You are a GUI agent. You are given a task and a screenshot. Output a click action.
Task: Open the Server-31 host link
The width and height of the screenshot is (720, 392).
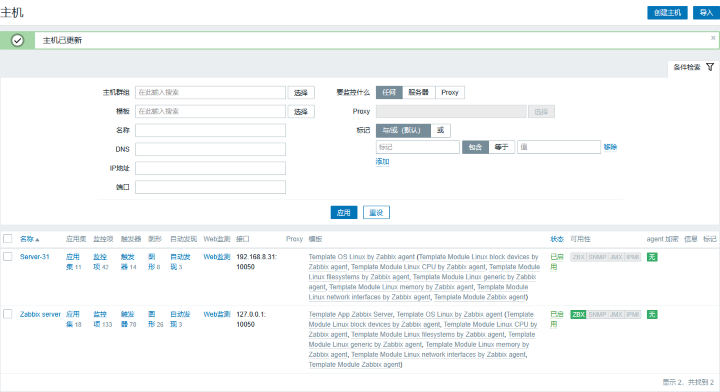tap(34, 257)
